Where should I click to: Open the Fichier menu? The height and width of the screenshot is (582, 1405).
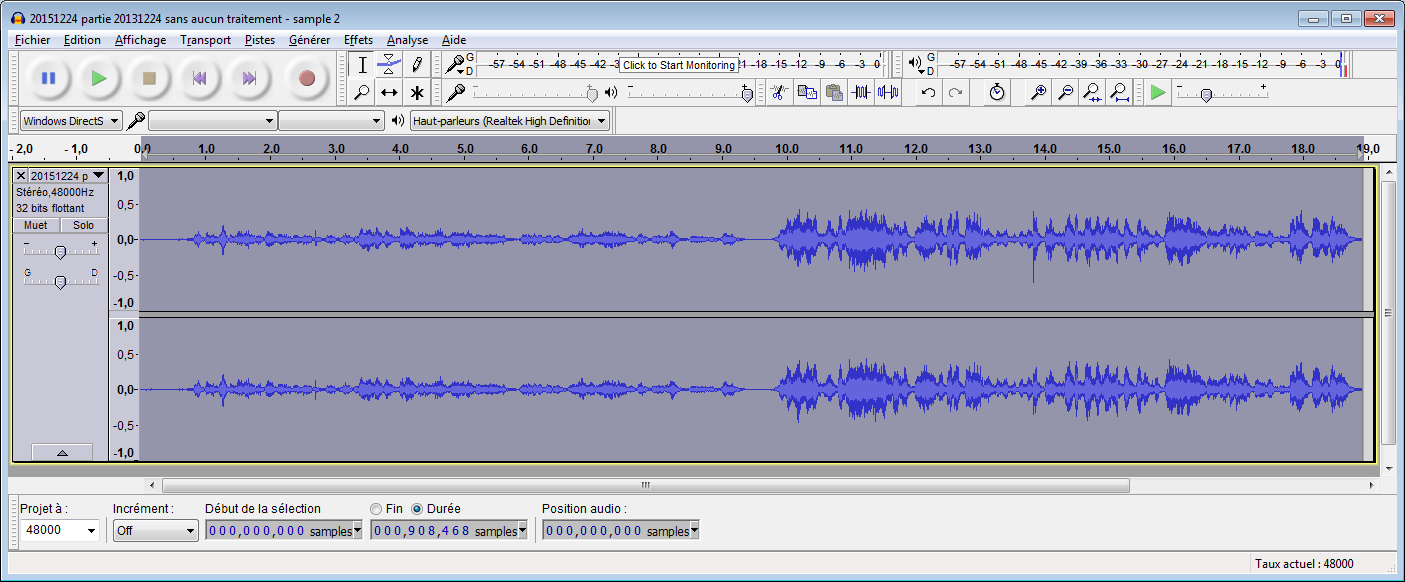[33, 40]
